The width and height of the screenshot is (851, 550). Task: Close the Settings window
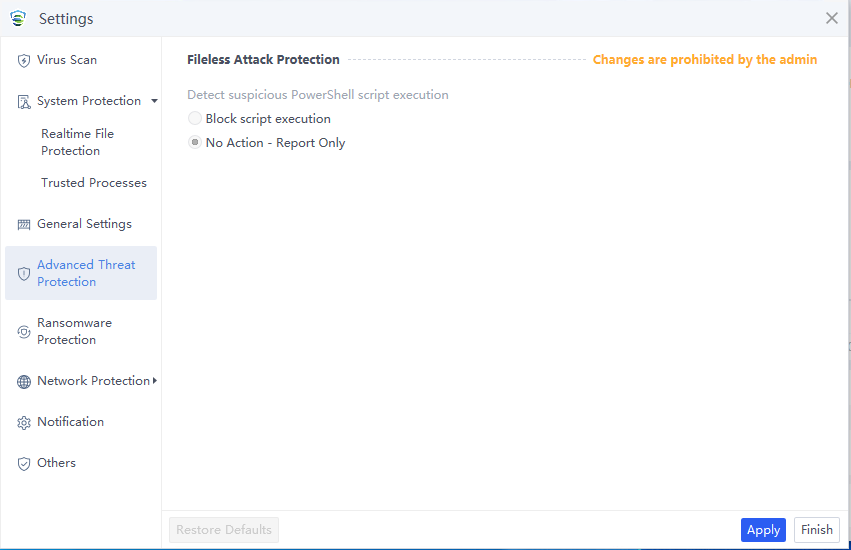coord(832,18)
